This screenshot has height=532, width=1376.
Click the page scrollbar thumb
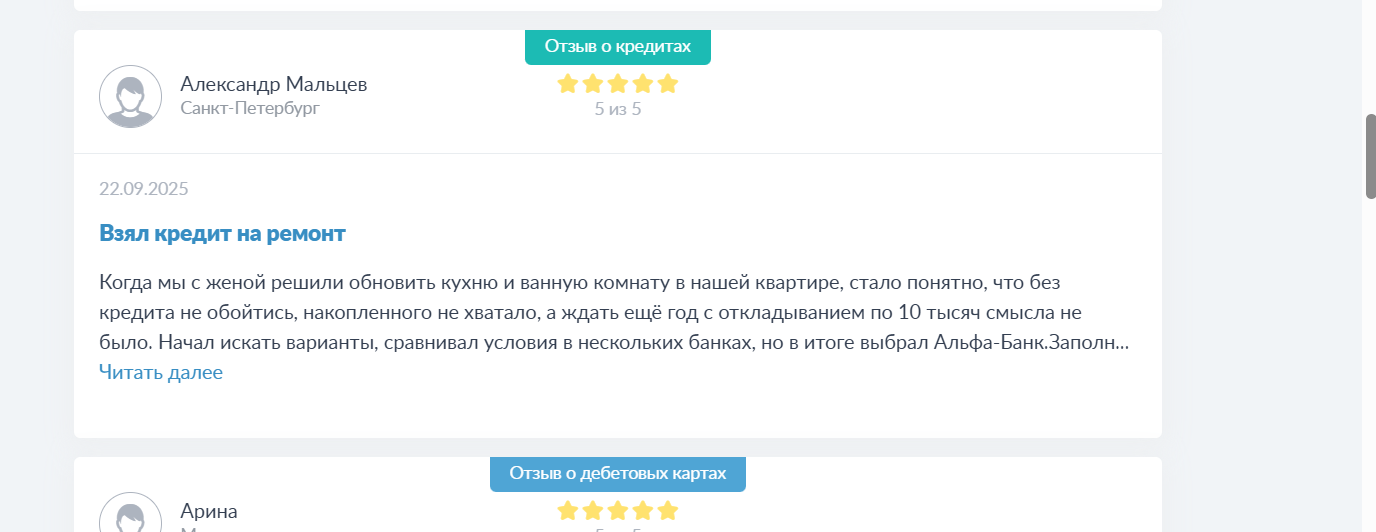click(x=1371, y=156)
